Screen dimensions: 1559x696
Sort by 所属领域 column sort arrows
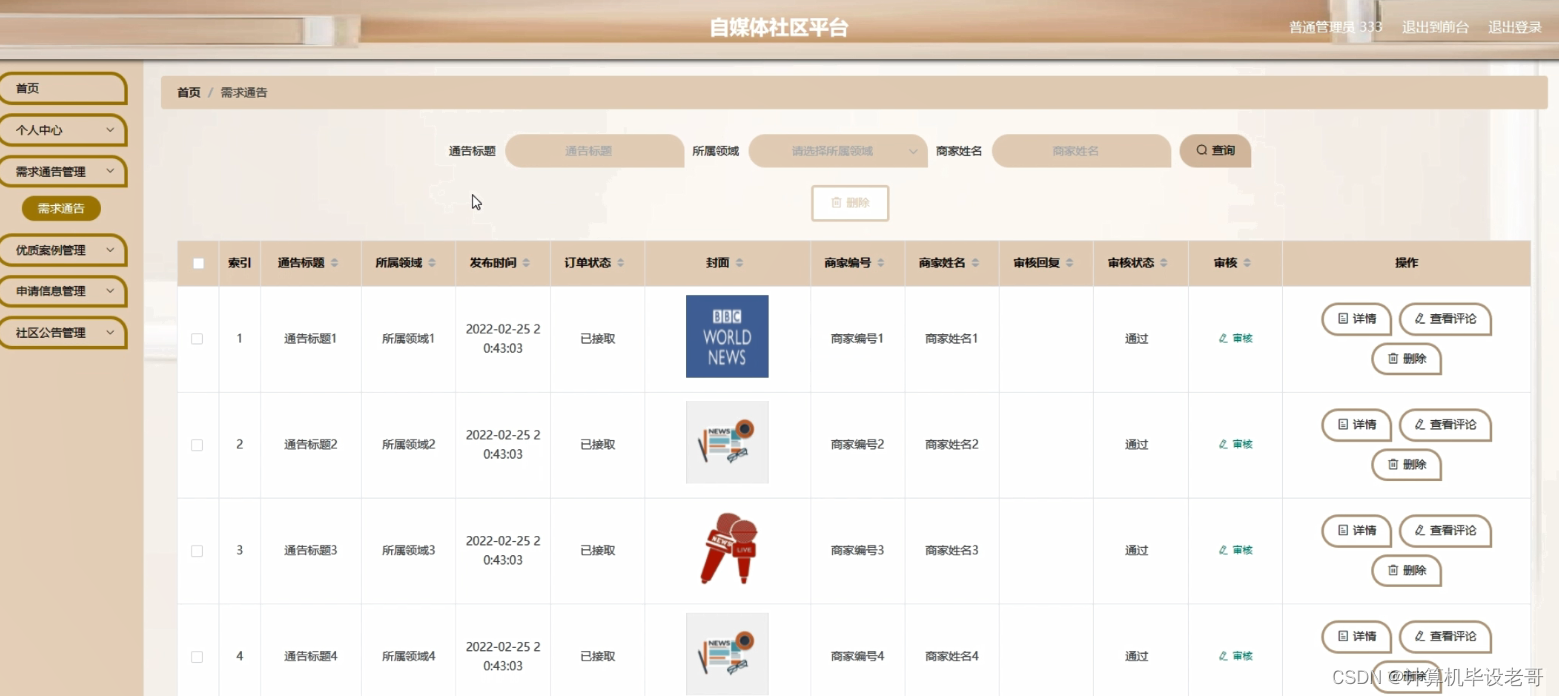[432, 263]
